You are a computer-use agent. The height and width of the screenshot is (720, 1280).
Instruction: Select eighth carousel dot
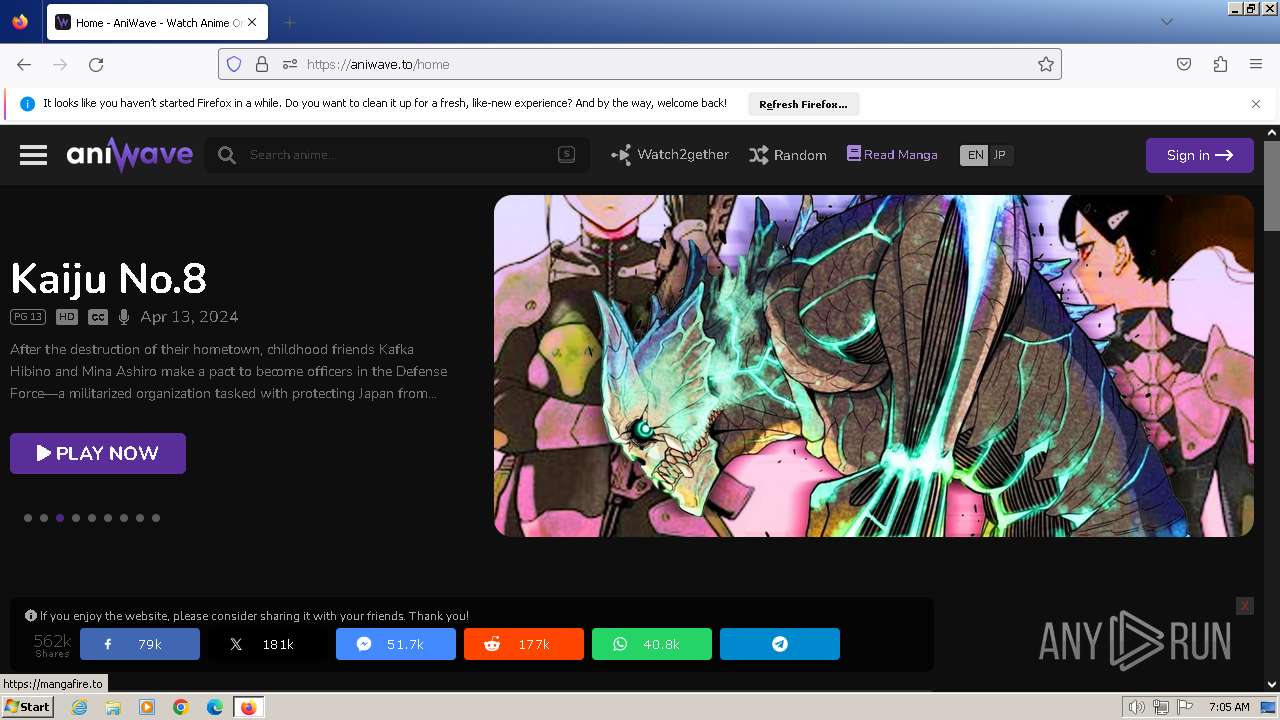pyautogui.click(x=140, y=518)
